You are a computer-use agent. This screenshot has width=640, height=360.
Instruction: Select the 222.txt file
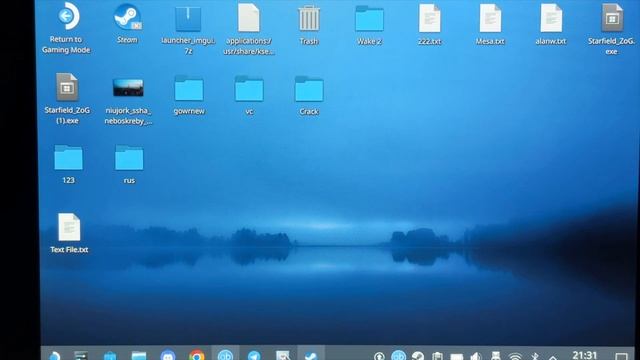tap(429, 24)
